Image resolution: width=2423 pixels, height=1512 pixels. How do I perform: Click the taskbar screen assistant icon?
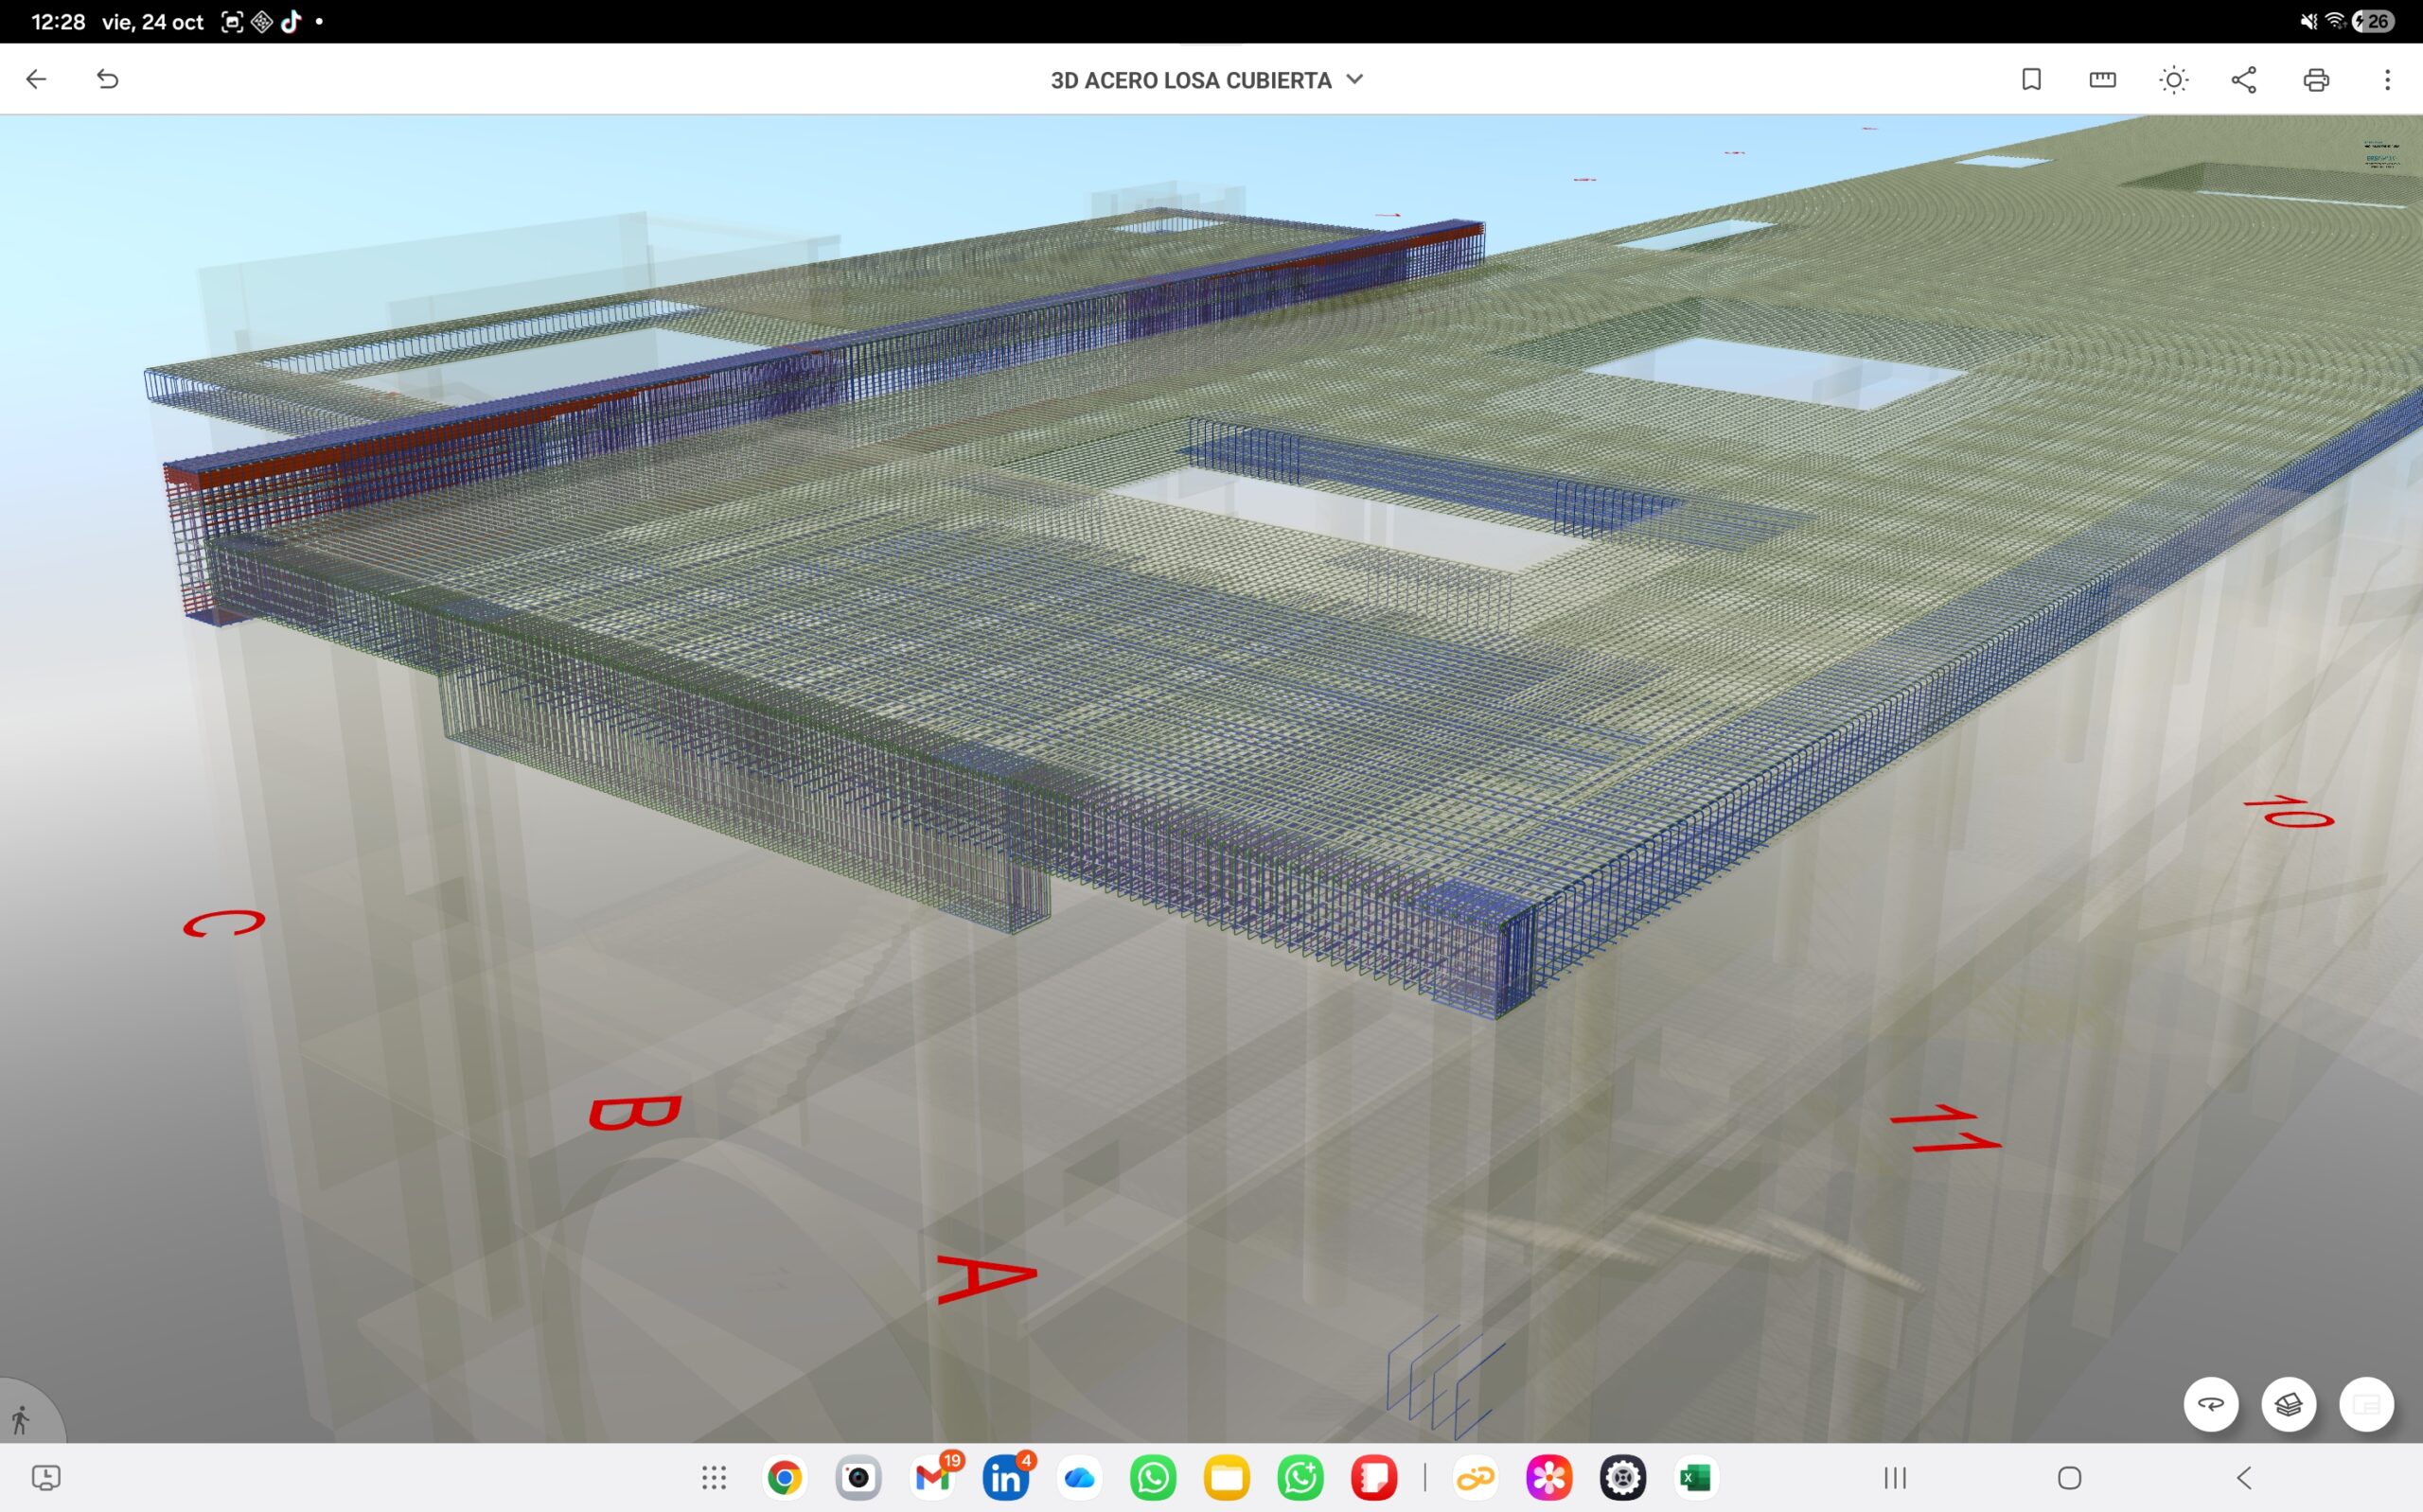[46, 1477]
